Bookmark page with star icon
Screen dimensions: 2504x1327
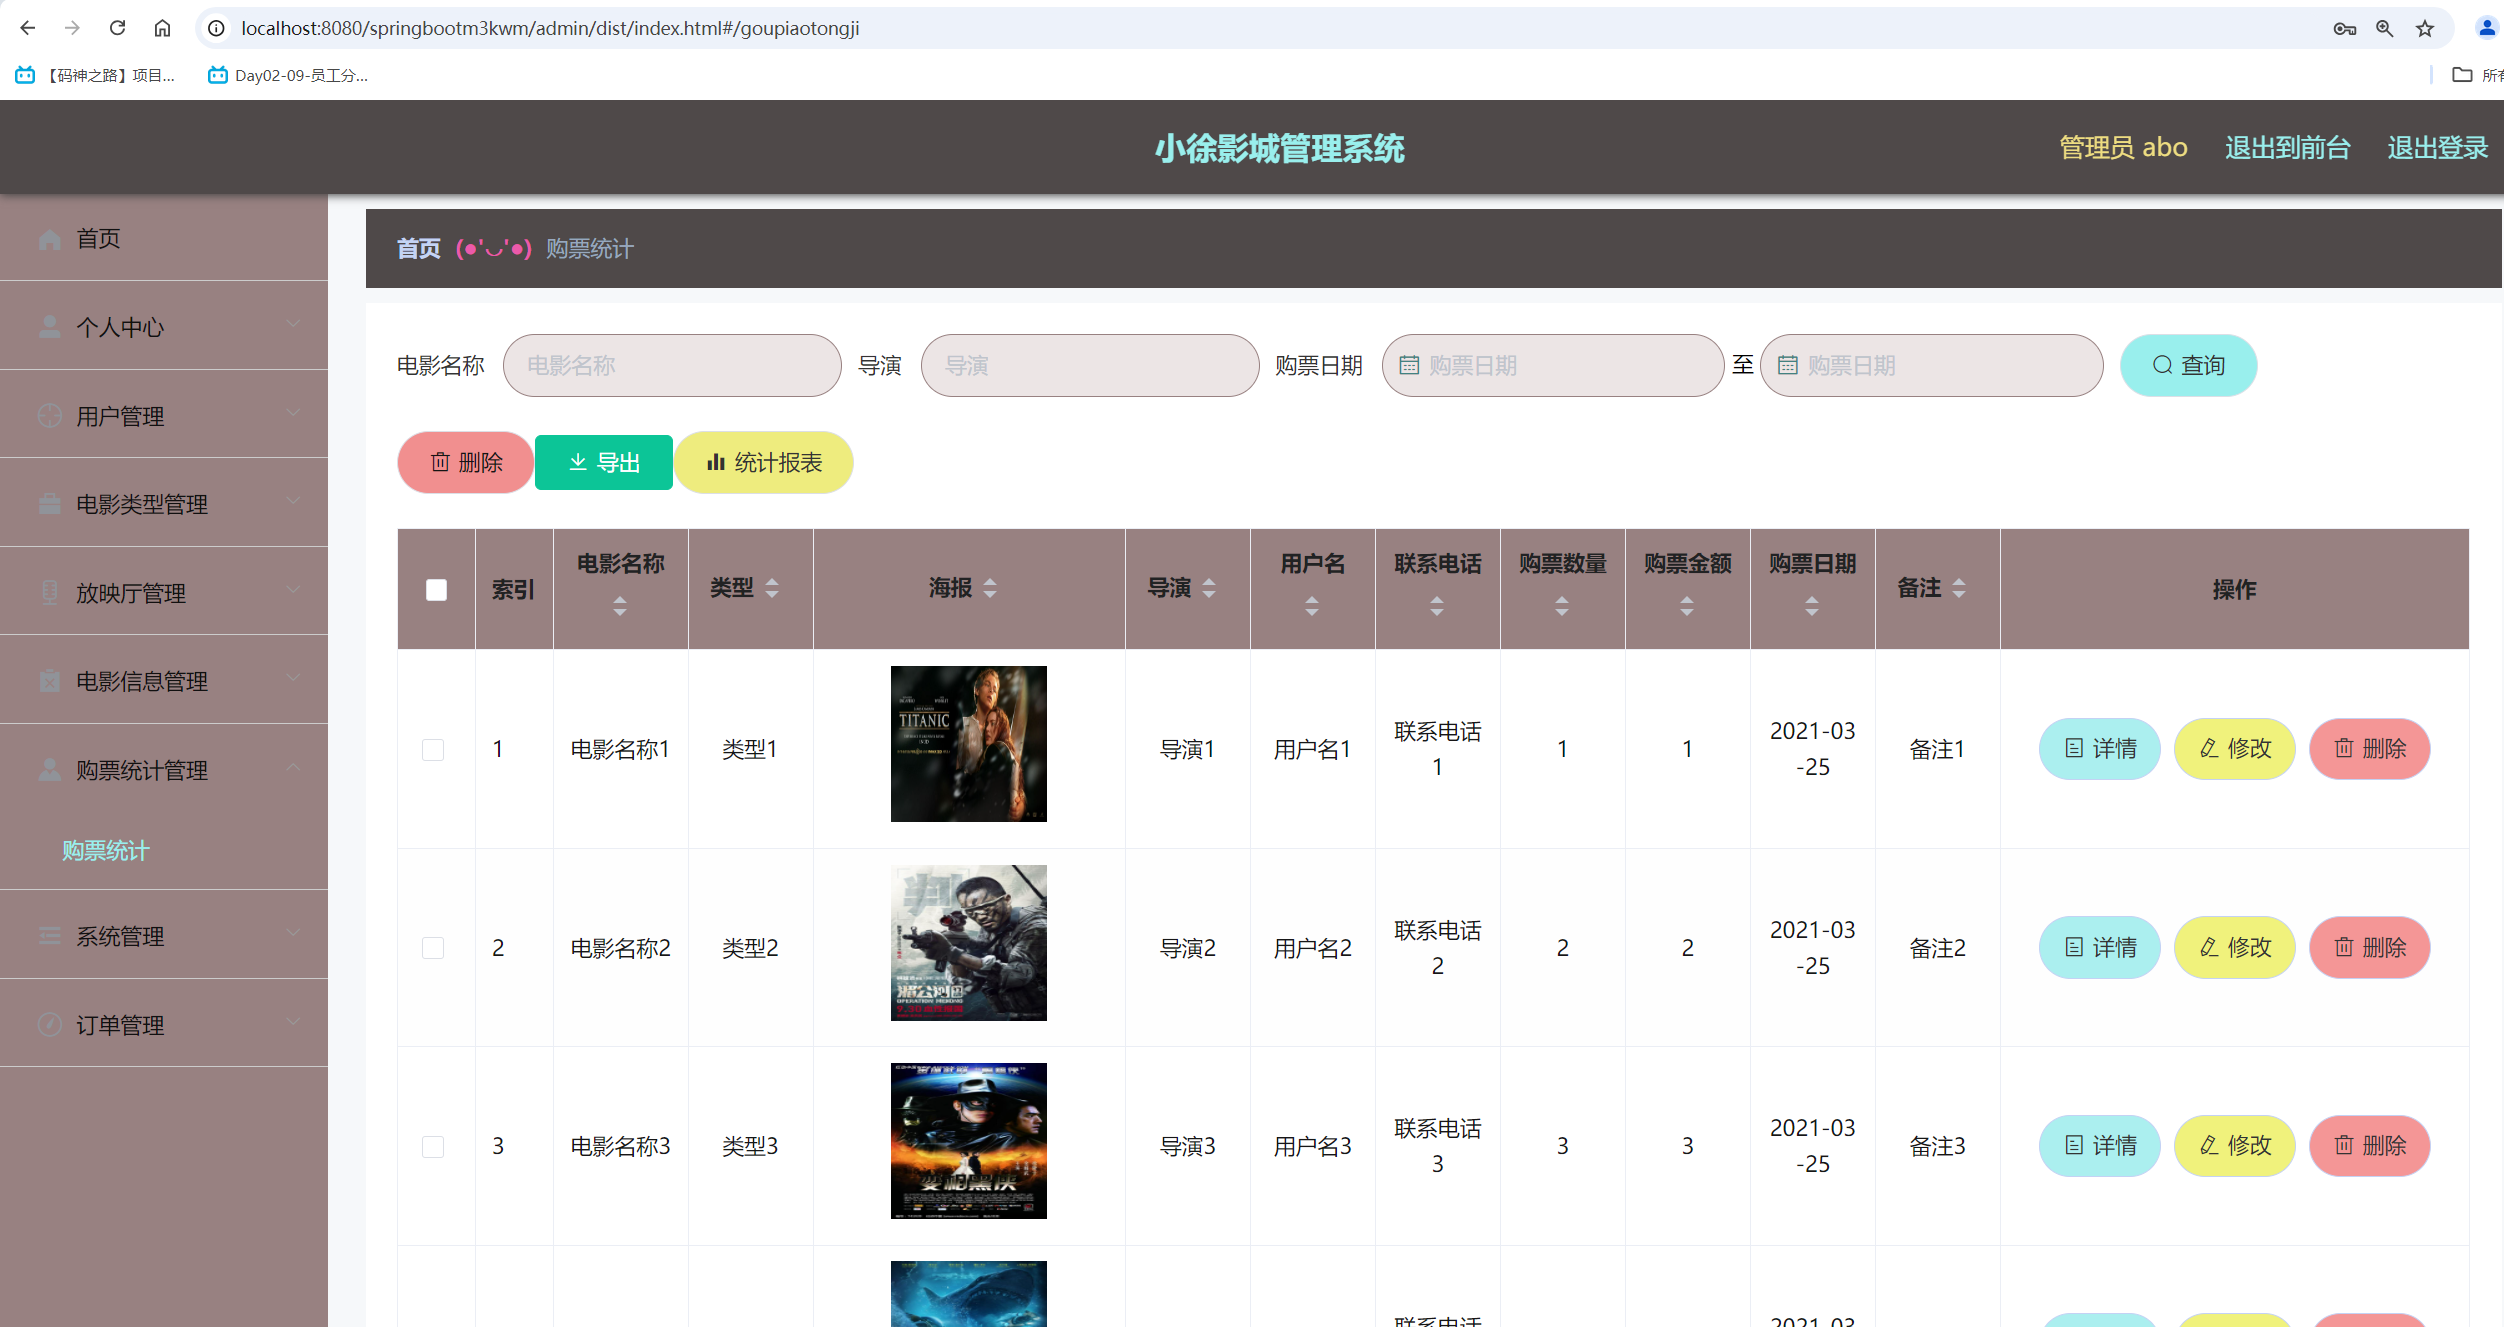pyautogui.click(x=2425, y=28)
